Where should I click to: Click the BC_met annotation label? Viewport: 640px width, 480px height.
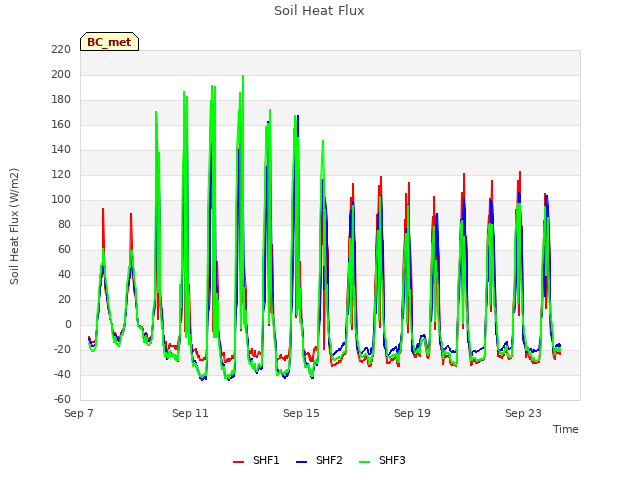pos(109,42)
